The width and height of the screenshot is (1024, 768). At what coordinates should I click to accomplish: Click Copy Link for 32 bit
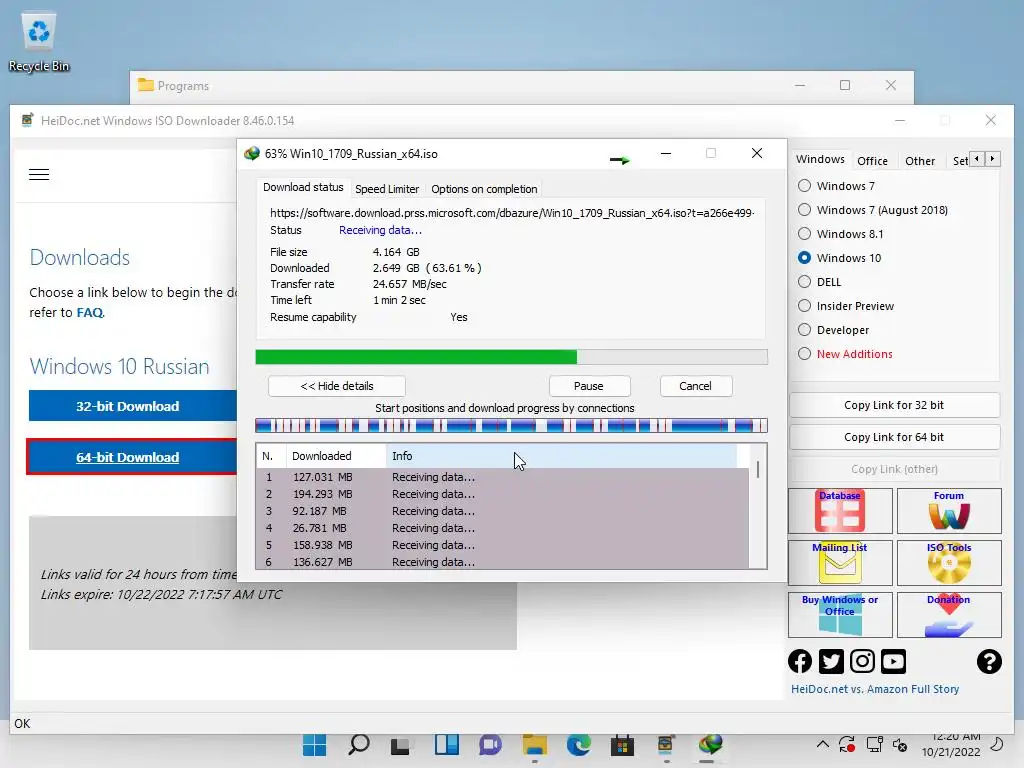tap(894, 405)
